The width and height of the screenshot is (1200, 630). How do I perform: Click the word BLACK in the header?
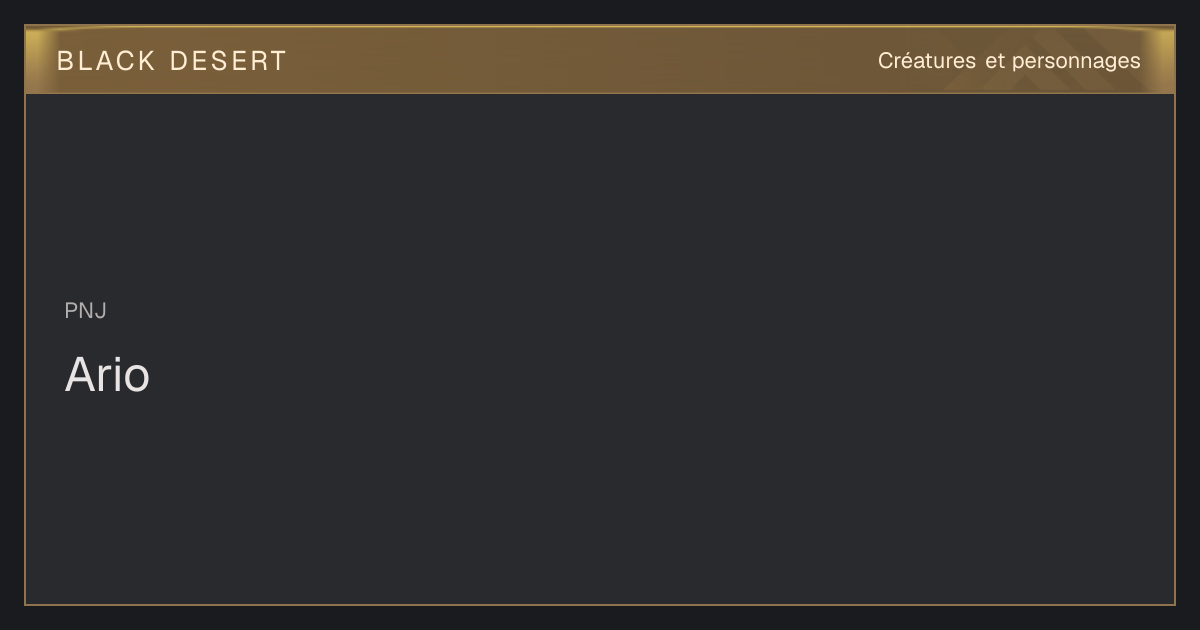pyautogui.click(x=107, y=61)
